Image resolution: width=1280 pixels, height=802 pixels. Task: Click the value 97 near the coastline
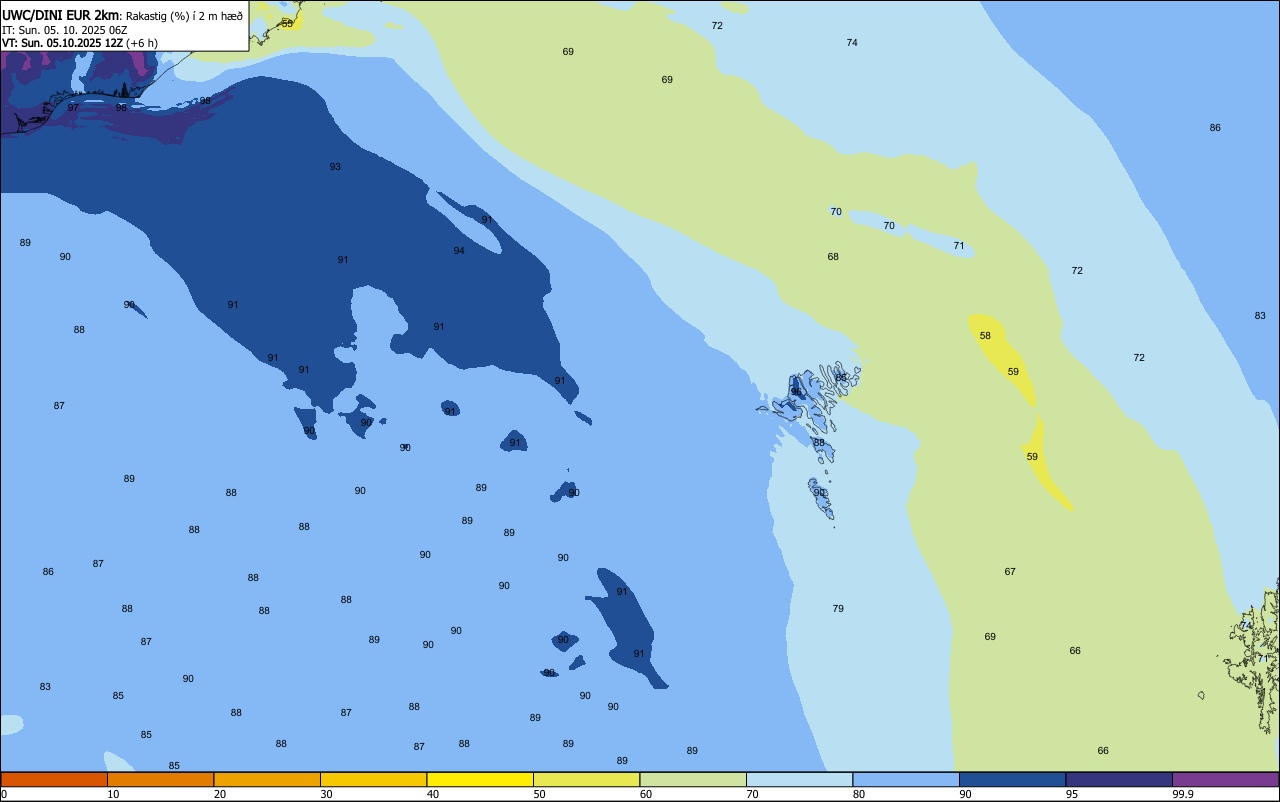(73, 108)
